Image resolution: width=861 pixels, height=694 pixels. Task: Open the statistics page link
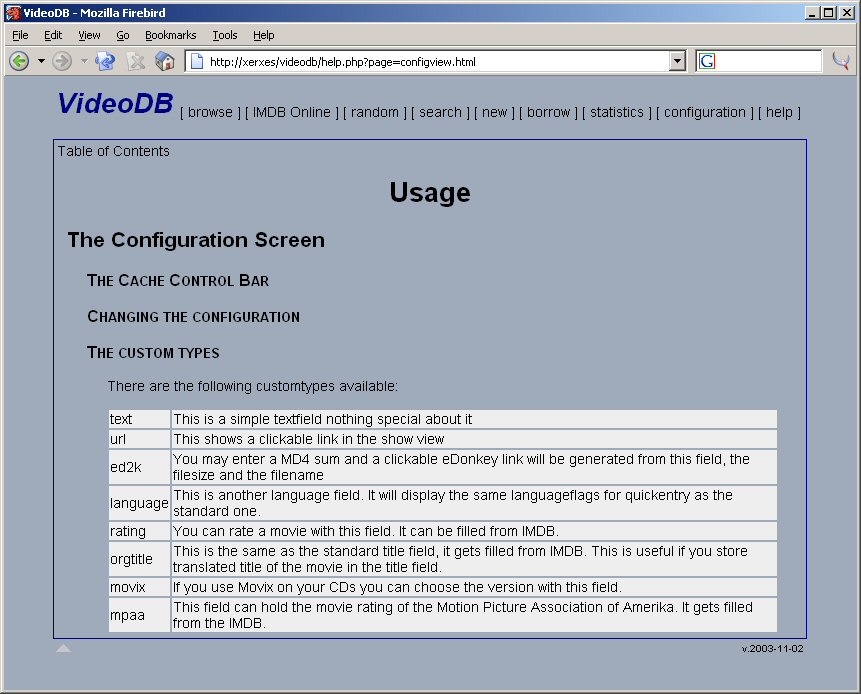616,112
